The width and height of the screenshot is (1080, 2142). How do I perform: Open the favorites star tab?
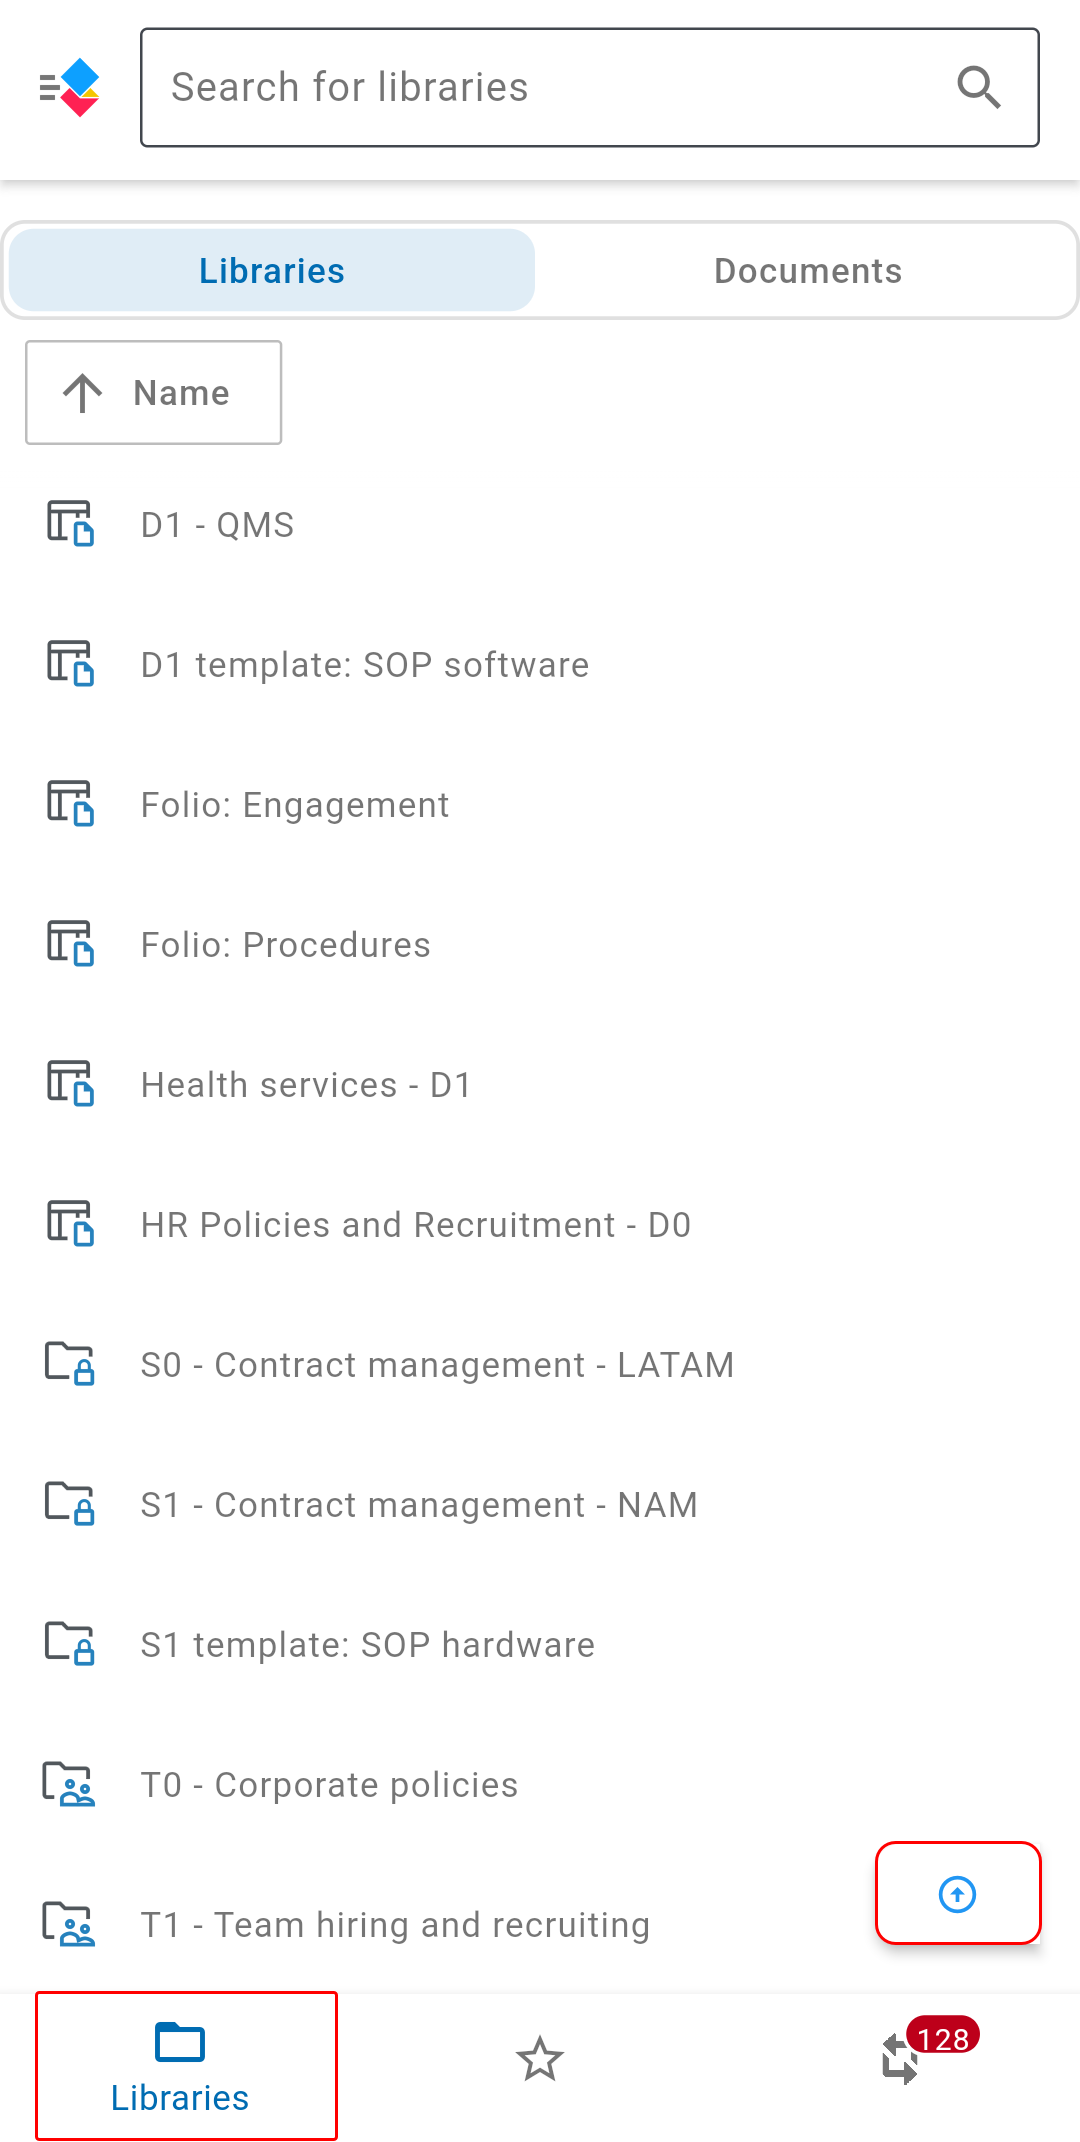pos(540,2060)
